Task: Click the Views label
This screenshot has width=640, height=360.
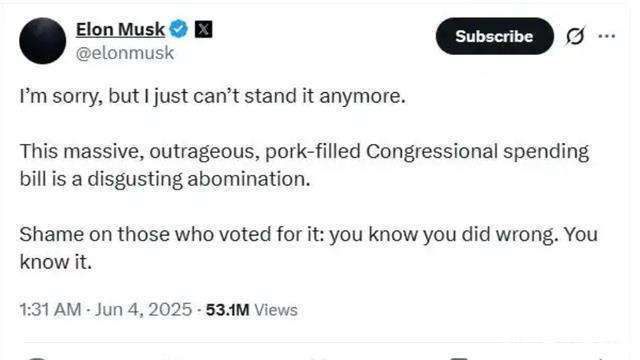Action: pos(276,310)
